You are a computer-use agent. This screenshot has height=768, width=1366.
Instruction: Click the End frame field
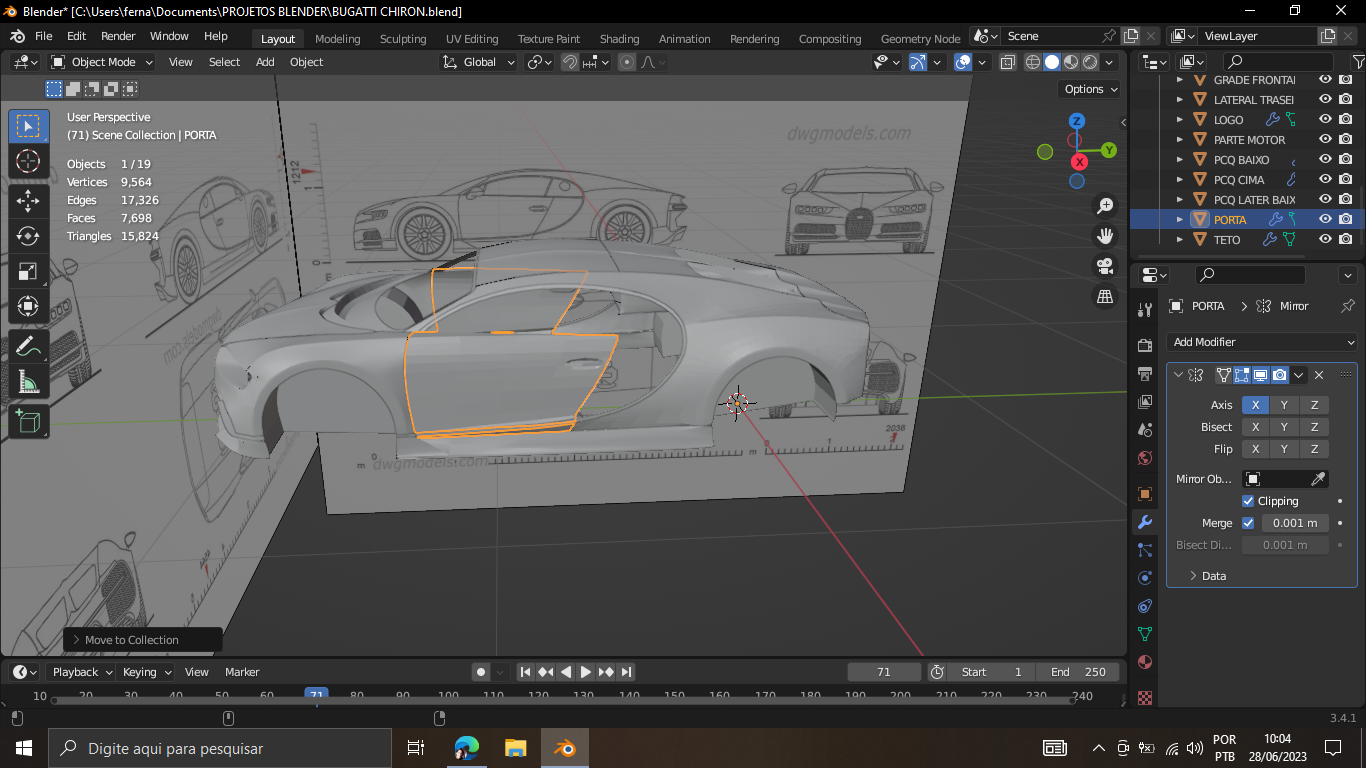point(1079,672)
